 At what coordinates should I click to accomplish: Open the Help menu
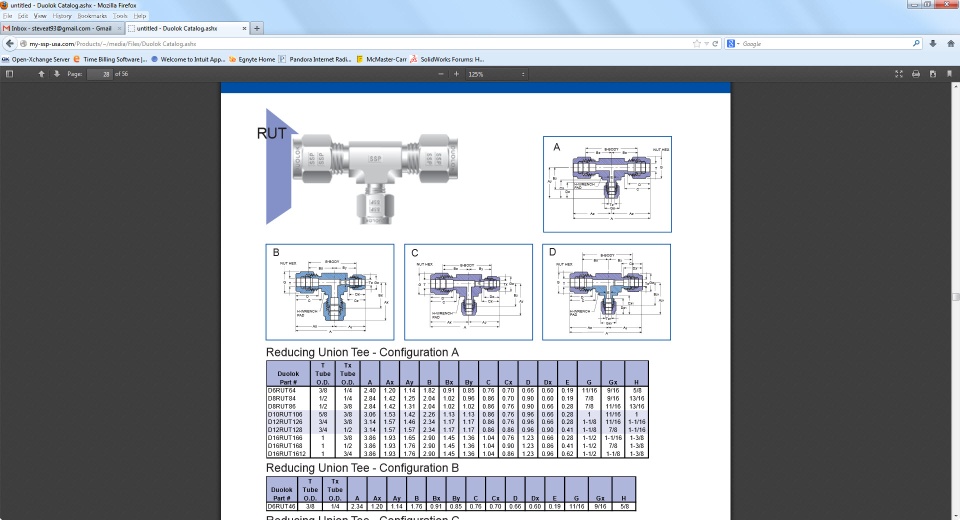click(x=140, y=16)
